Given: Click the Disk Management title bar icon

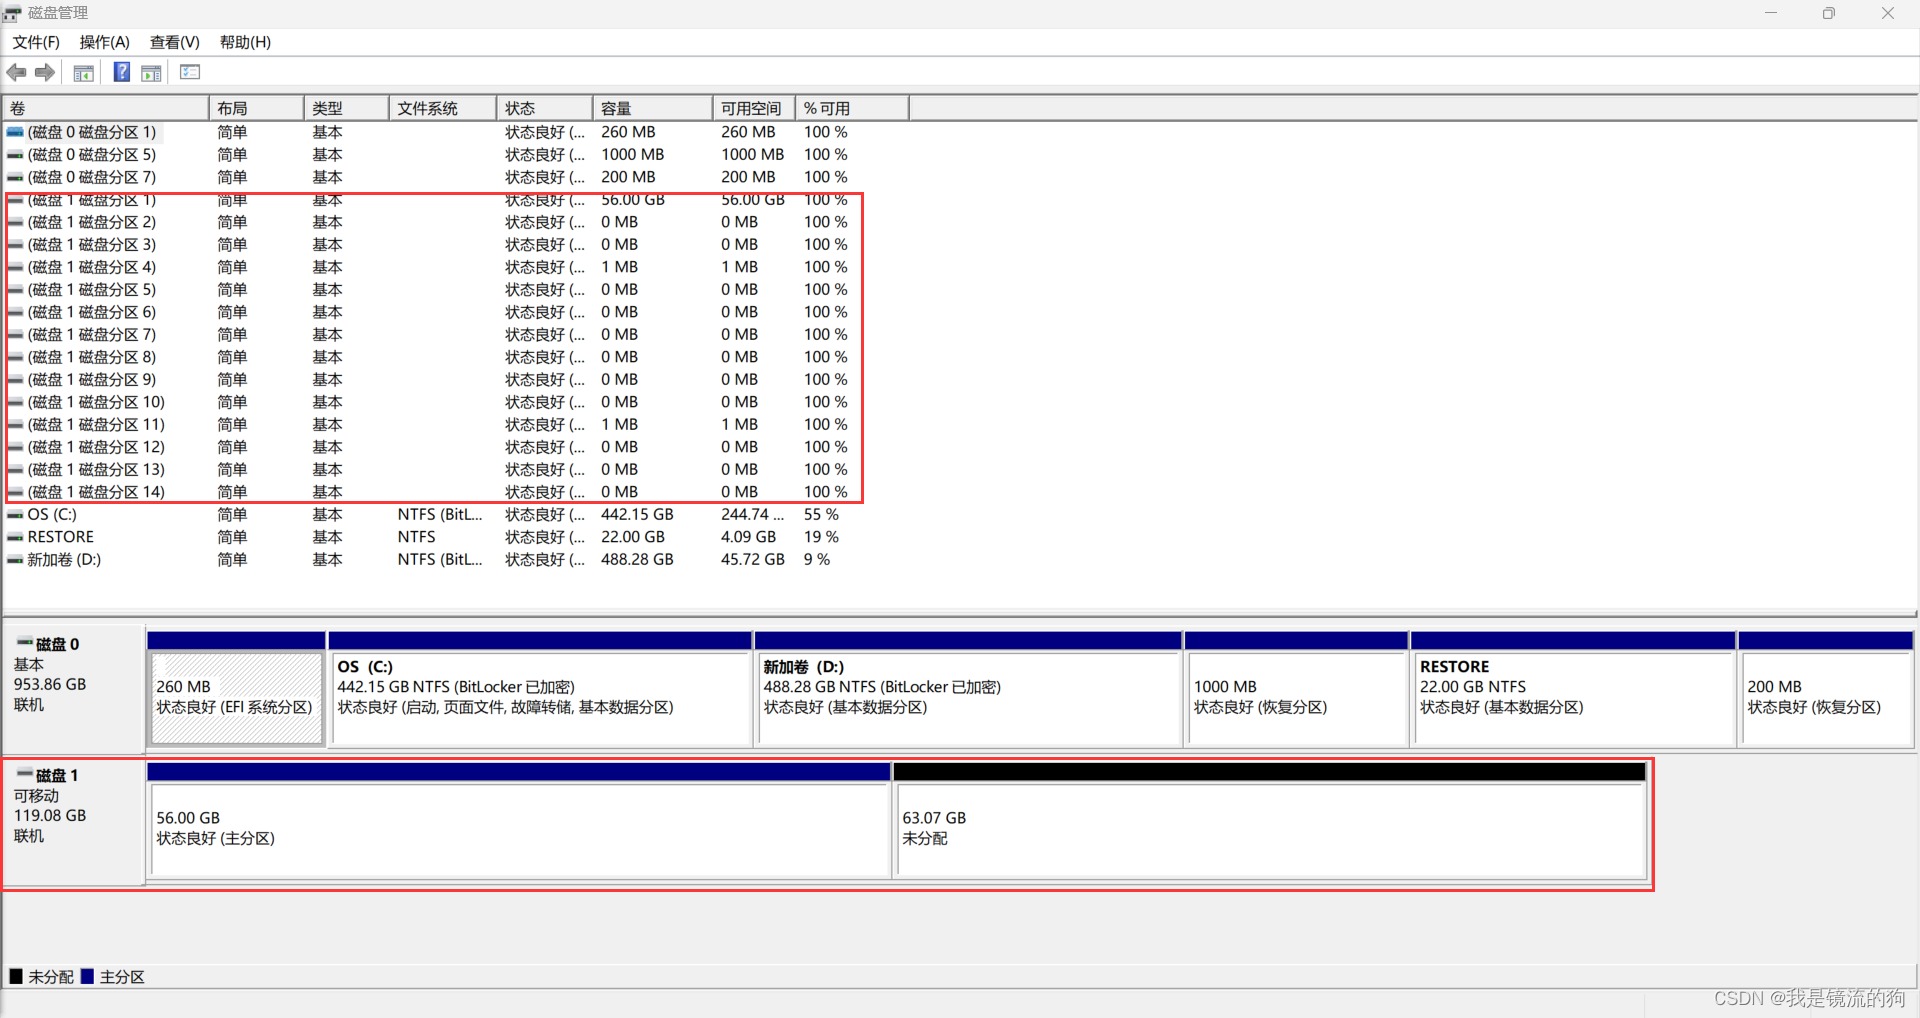Looking at the screenshot, I should click(x=12, y=13).
